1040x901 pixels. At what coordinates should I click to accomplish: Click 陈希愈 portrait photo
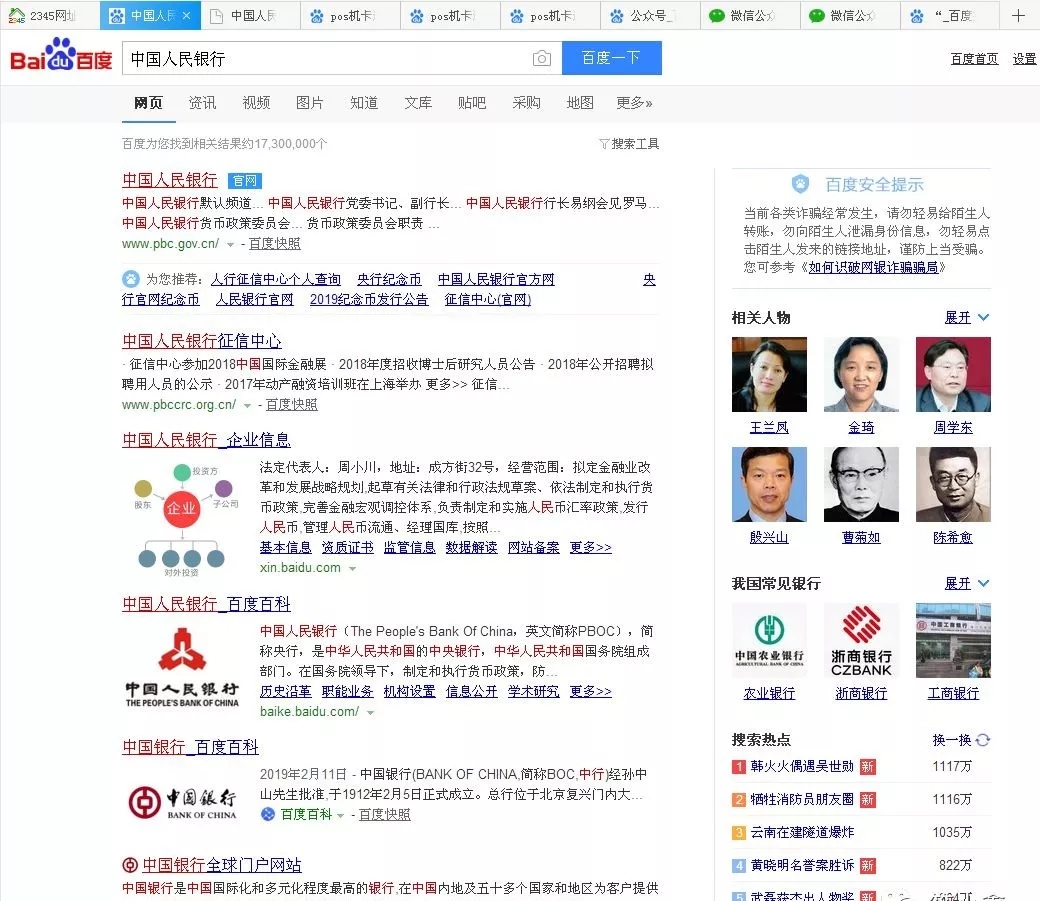[953, 484]
